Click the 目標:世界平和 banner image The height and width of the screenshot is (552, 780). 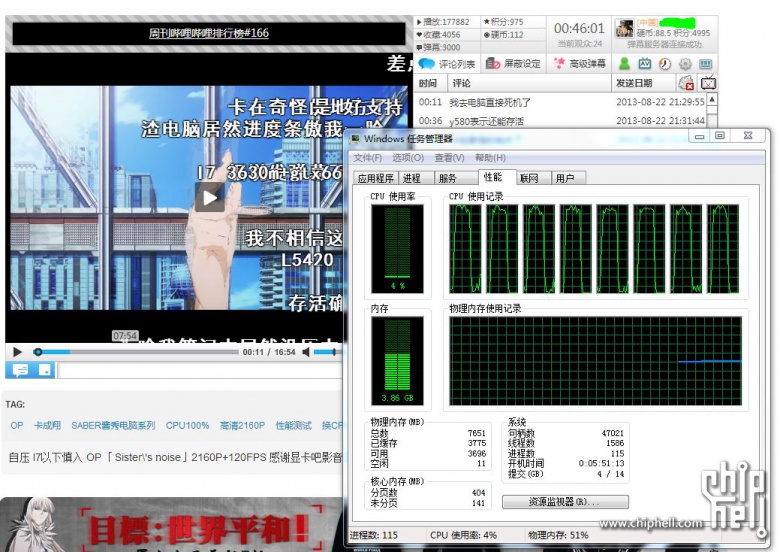[172, 525]
